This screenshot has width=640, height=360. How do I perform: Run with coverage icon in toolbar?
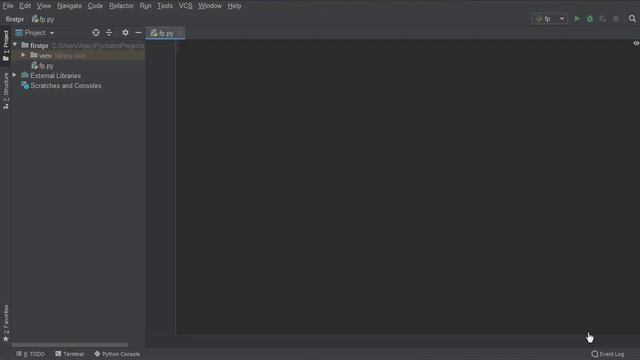(x=603, y=19)
